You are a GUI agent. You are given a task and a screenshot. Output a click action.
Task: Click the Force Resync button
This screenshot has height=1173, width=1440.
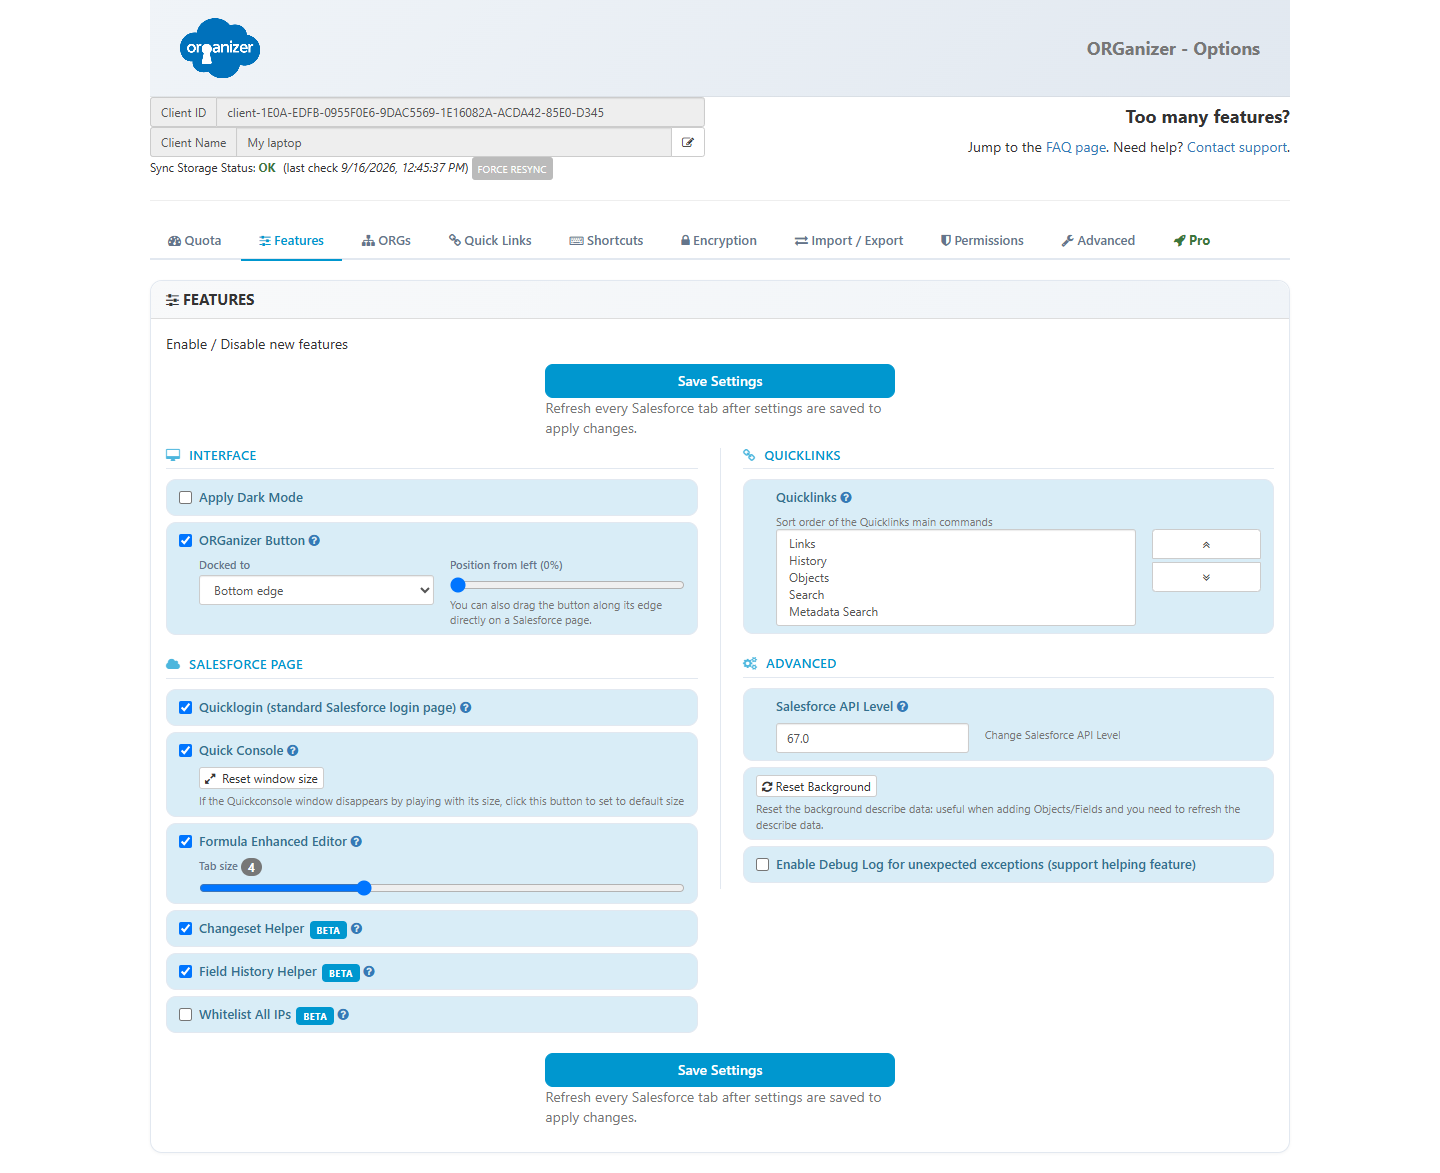(x=512, y=169)
